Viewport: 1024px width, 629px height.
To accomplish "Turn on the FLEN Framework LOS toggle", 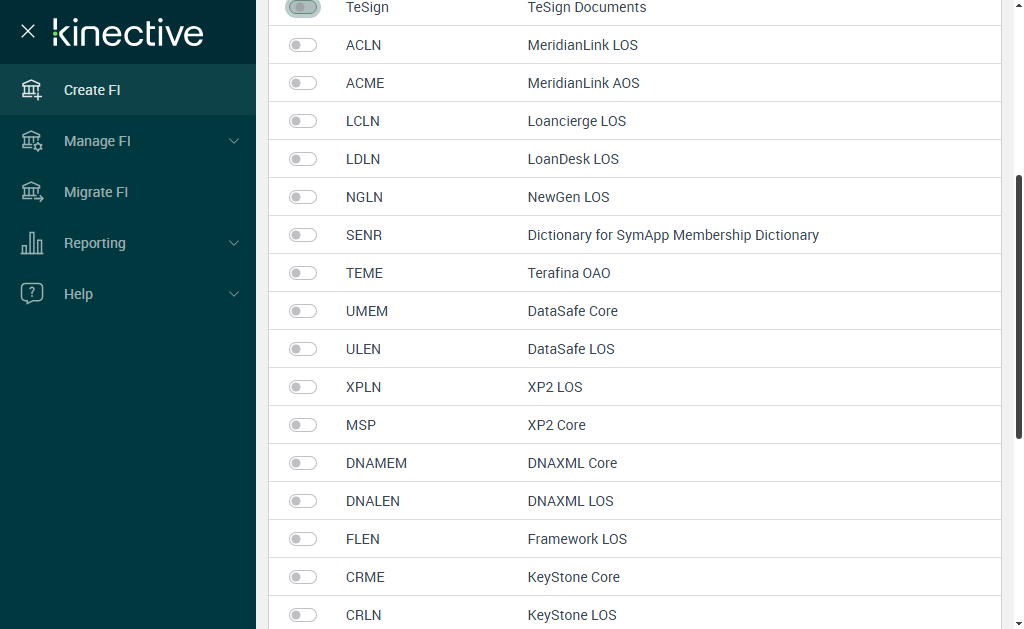I will pyautogui.click(x=303, y=539).
